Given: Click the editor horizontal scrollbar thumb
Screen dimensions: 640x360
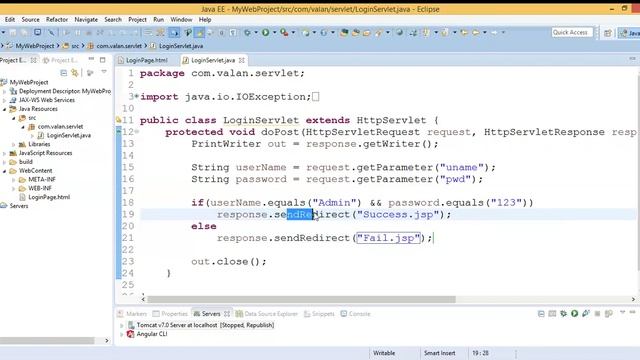Looking at the screenshot, I should 301,299.
